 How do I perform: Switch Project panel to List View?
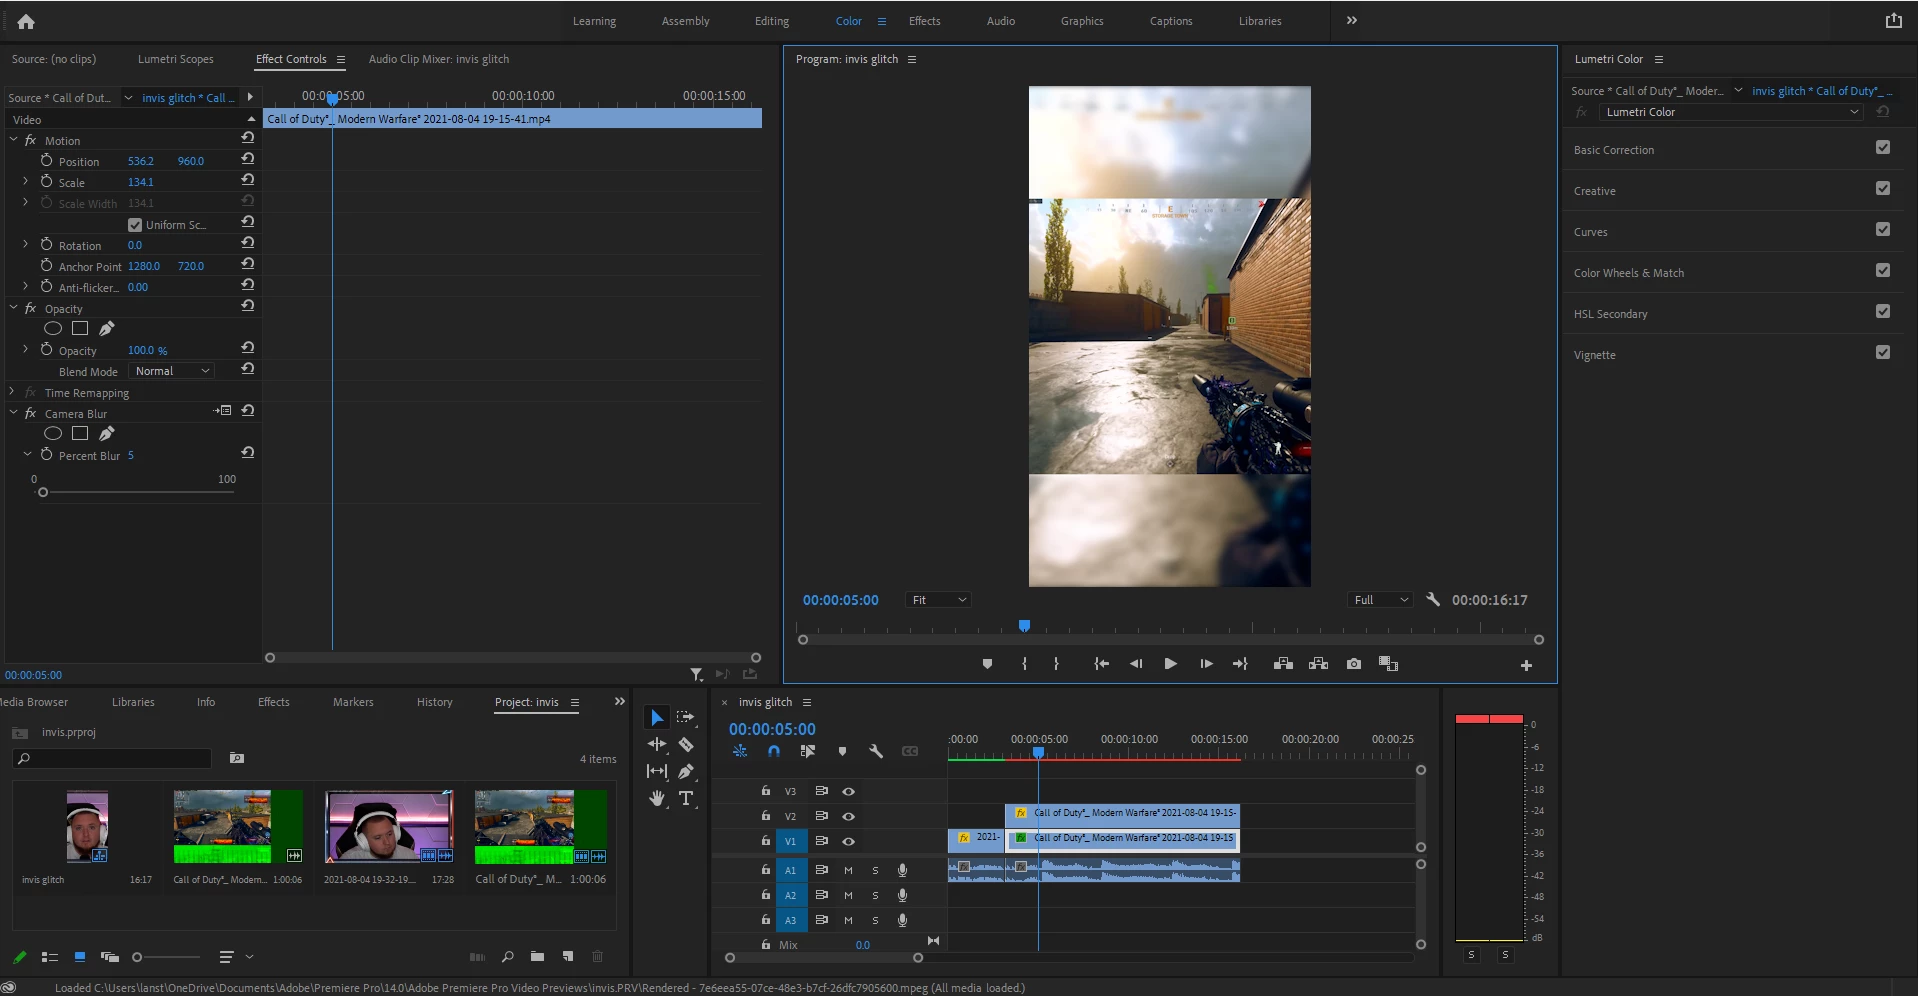[49, 957]
